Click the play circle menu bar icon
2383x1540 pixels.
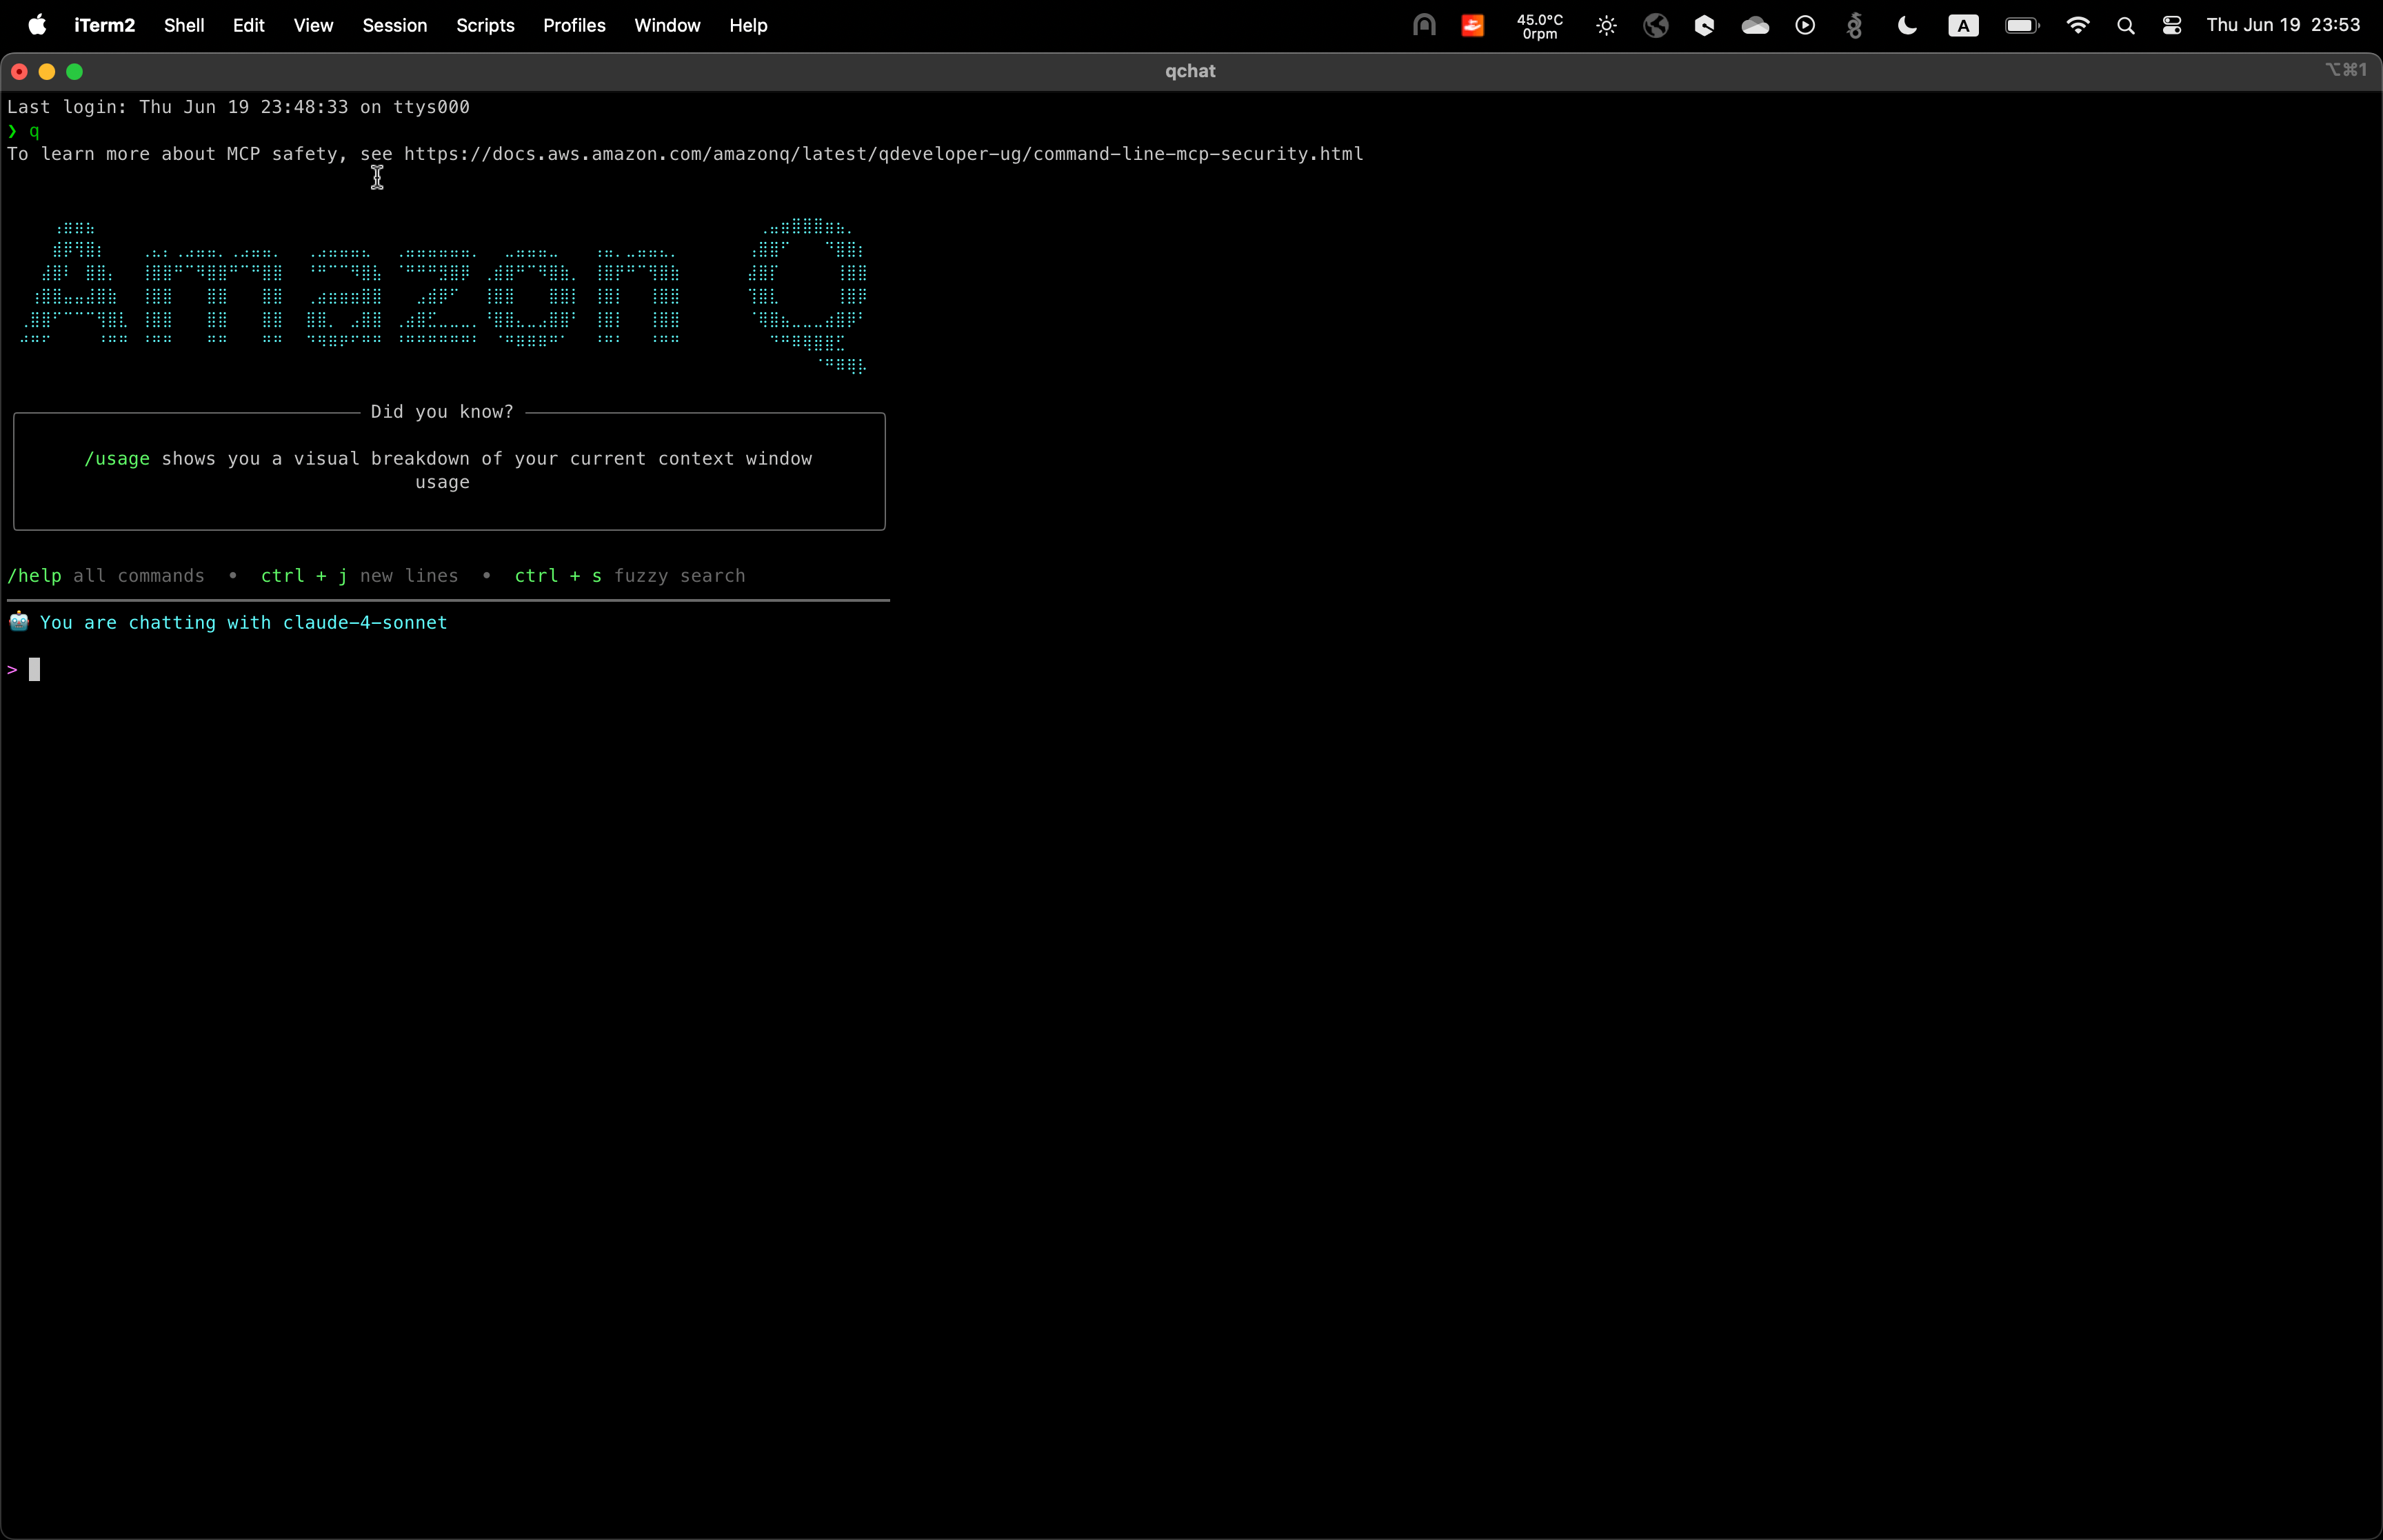point(1804,26)
